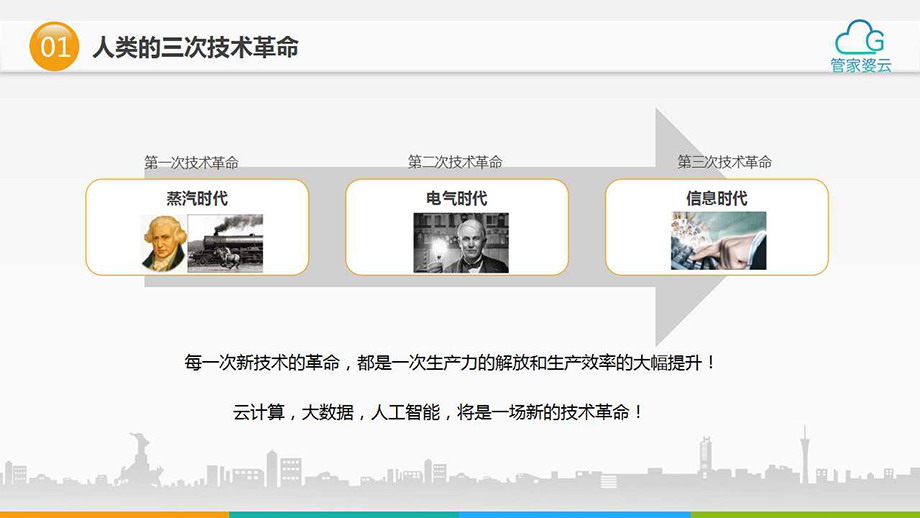The image size is (920, 518).
Task: Select the sentence starting with 每一次新技术的革命
Action: click(x=450, y=363)
